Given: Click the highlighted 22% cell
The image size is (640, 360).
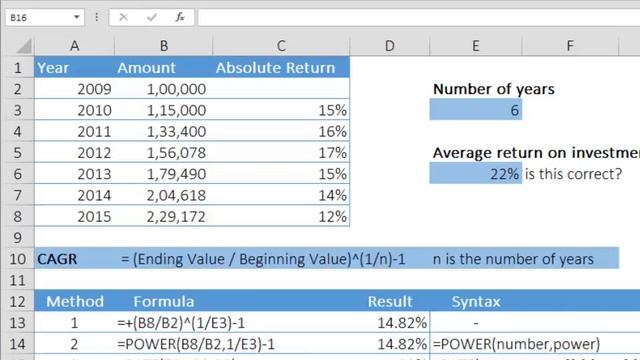Looking at the screenshot, I should click(x=476, y=174).
